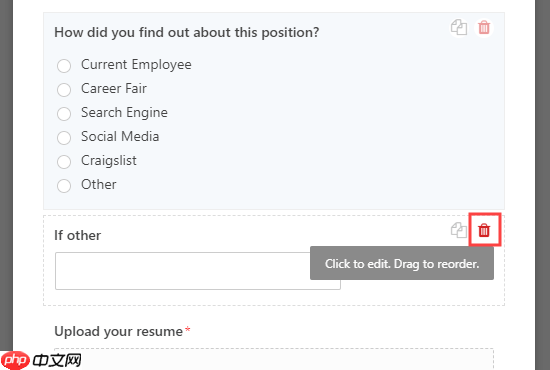Viewport: 550px width, 370px height.
Task: Click the 'Craigslist' option label text
Action: coord(109,161)
